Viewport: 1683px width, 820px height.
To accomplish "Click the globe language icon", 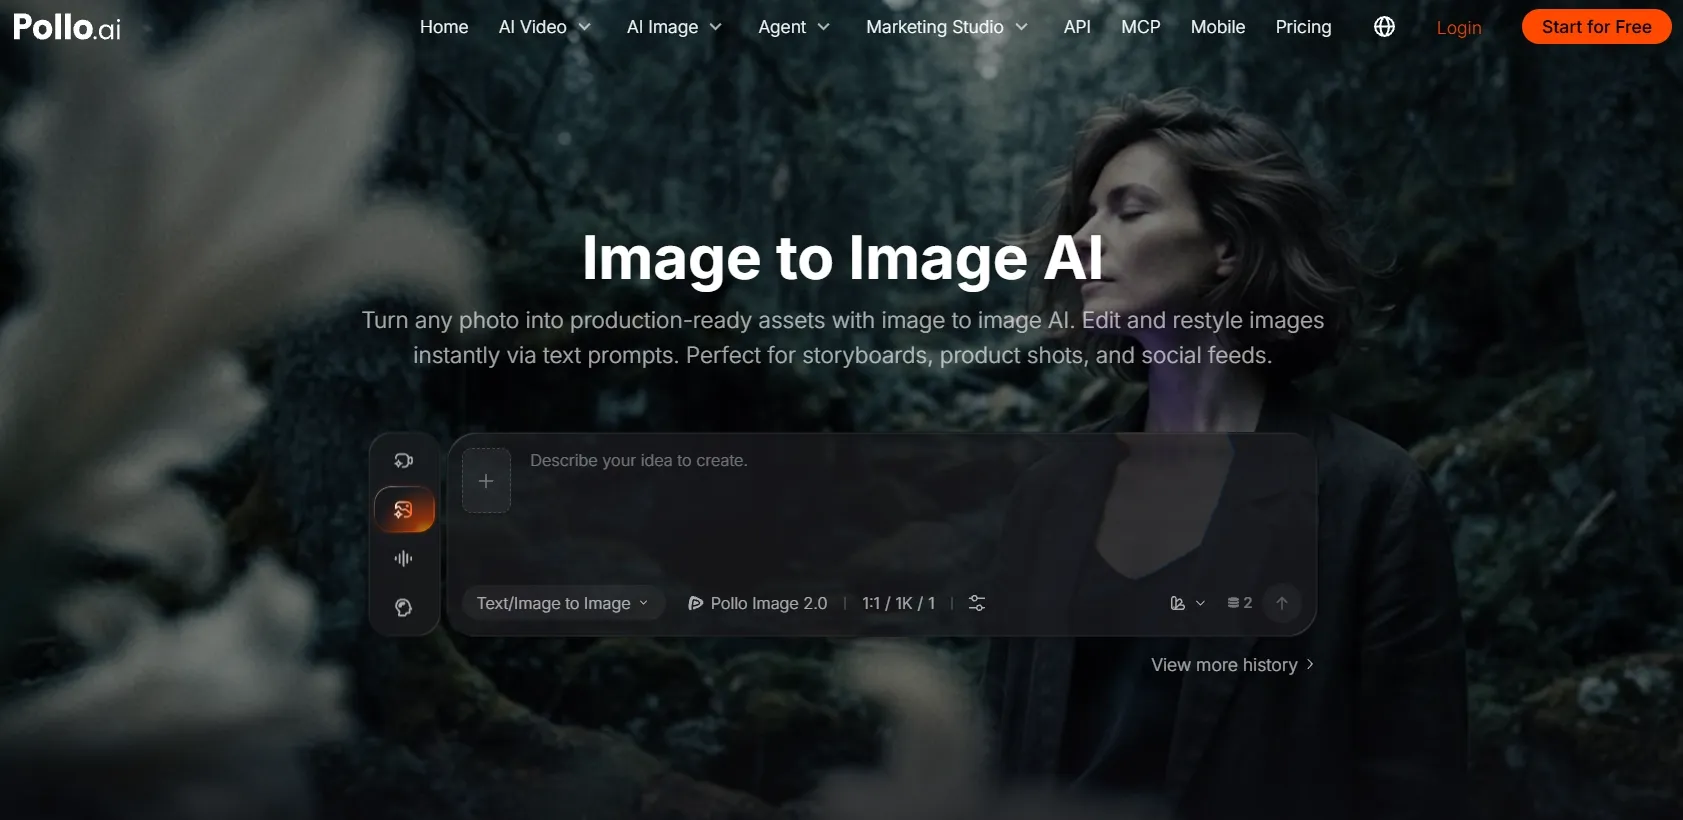I will (1384, 27).
